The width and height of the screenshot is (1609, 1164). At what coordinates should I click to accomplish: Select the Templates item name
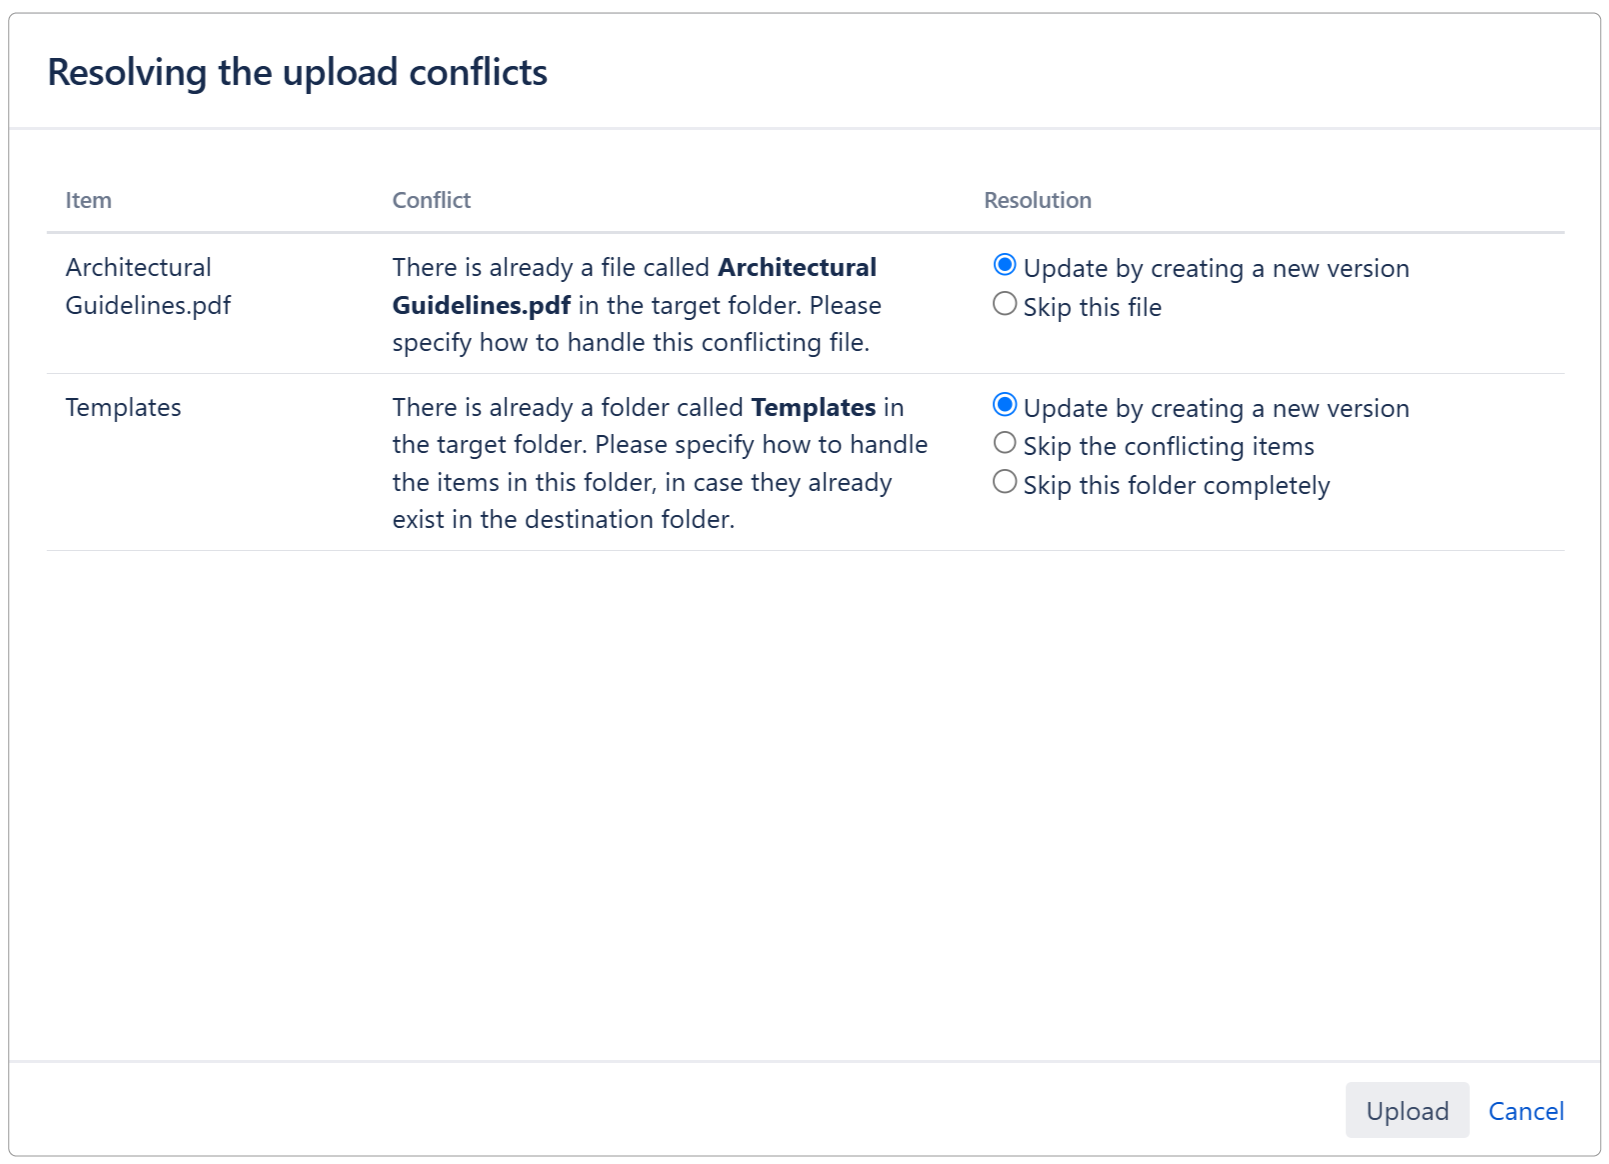tap(123, 407)
